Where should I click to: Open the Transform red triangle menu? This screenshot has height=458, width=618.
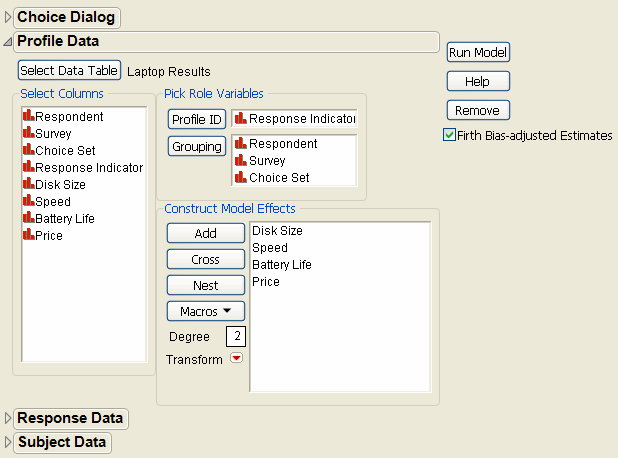(x=236, y=360)
